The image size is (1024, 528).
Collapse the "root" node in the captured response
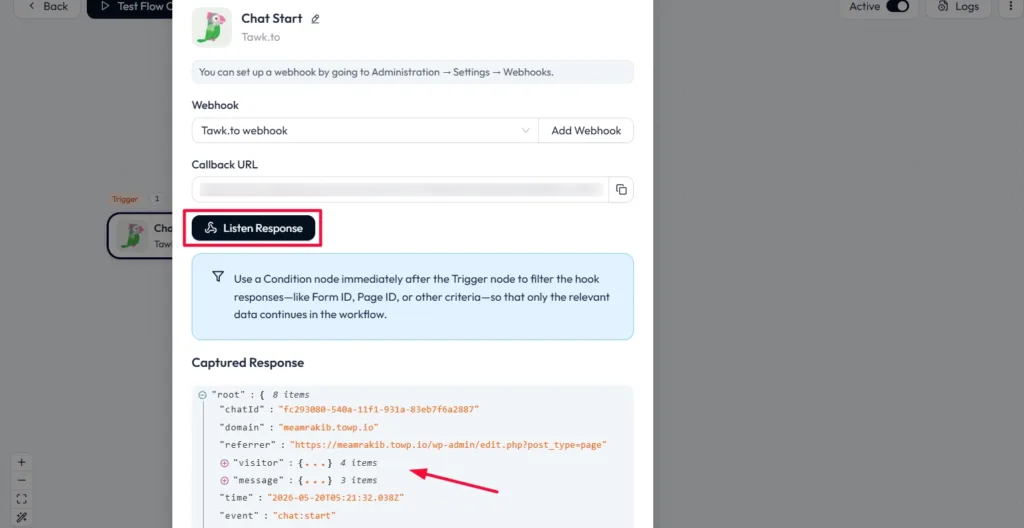click(x=202, y=395)
